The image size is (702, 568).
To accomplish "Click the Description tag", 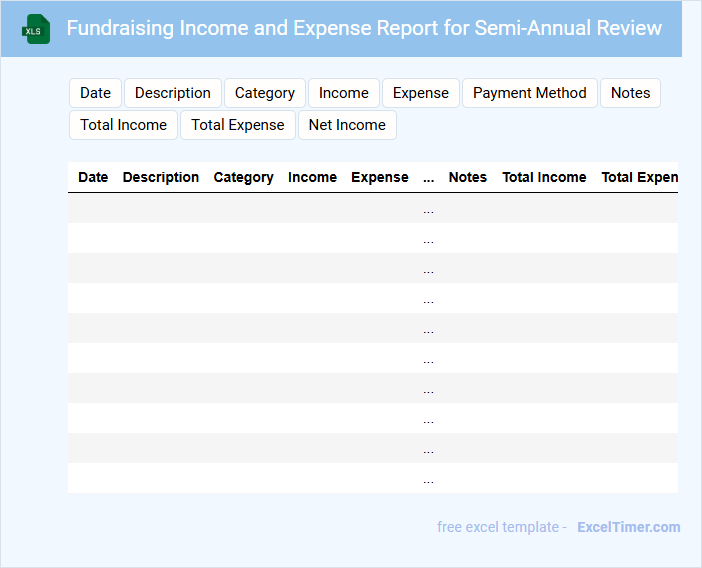I will 172,93.
